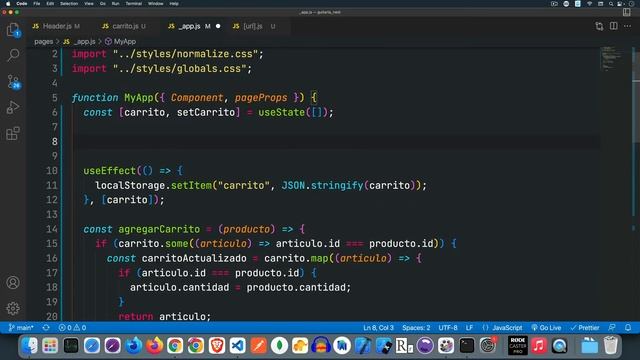
Task: Toggle the layout panel icon in title bar
Action: pyautogui.click(x=627, y=12)
